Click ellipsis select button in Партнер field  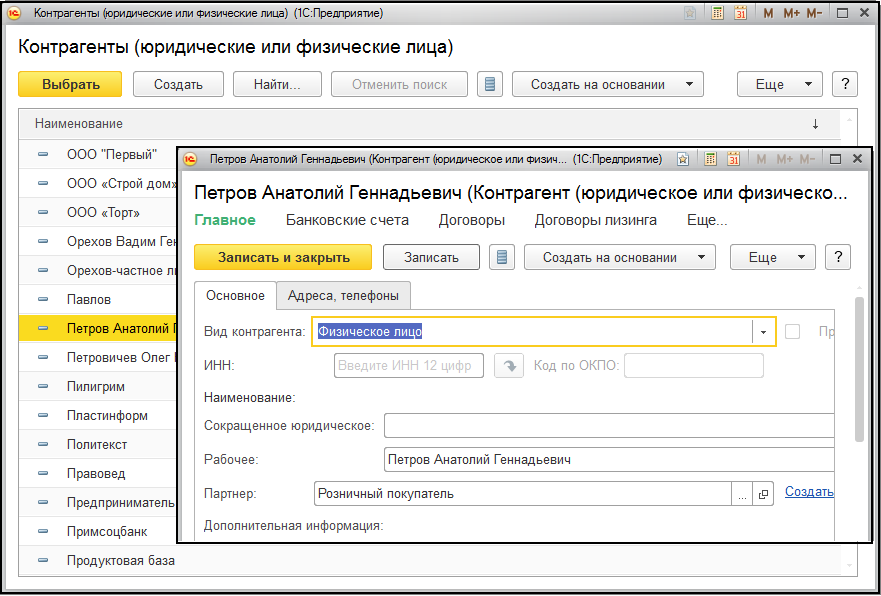point(742,494)
